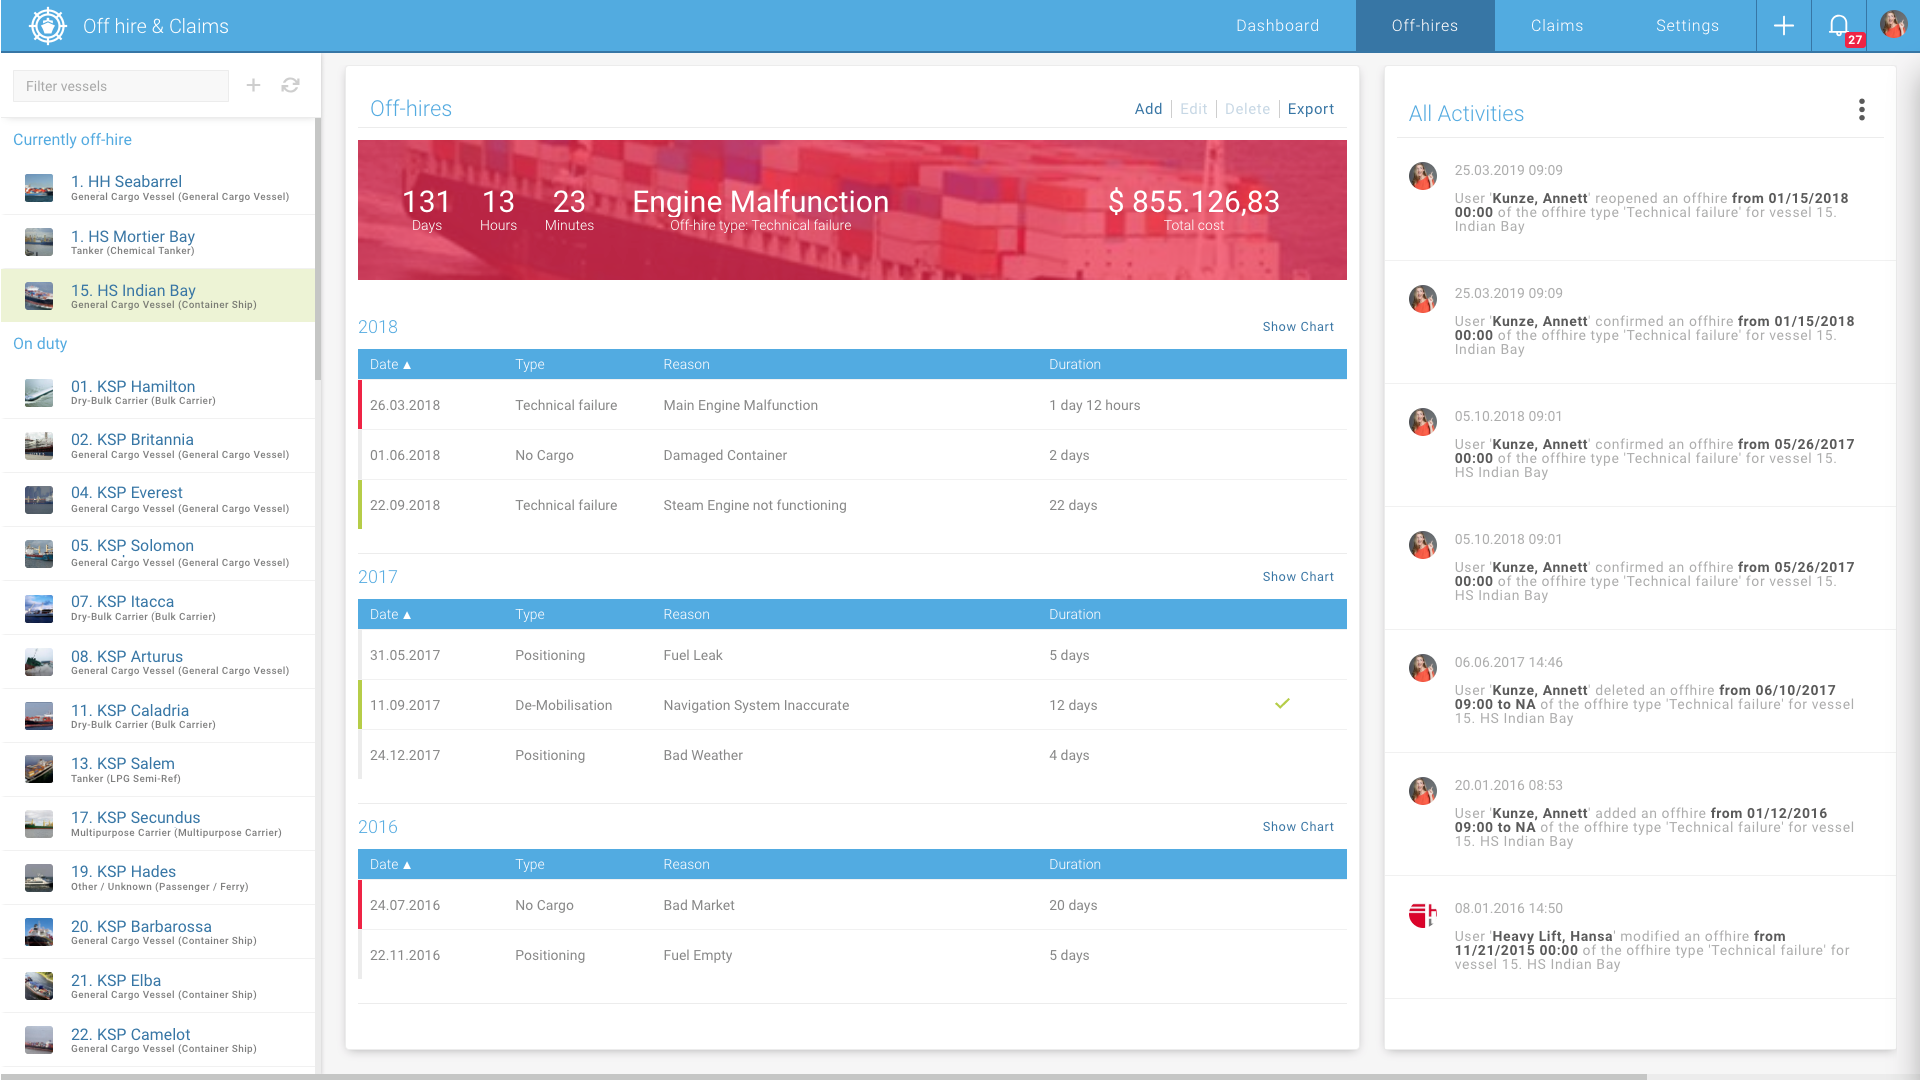Click the app logo compass icon
The image size is (1920, 1080).
click(x=47, y=26)
